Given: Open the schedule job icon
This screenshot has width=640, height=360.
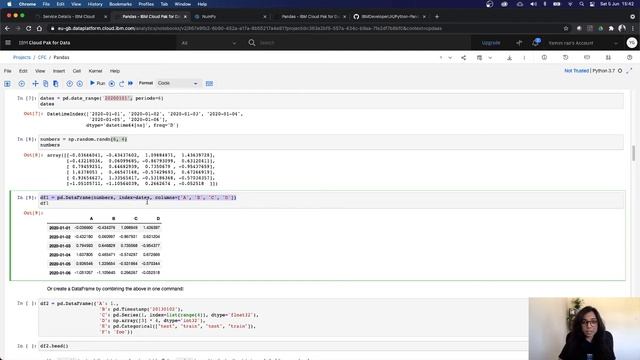Looking at the screenshot, I should tap(480, 58).
